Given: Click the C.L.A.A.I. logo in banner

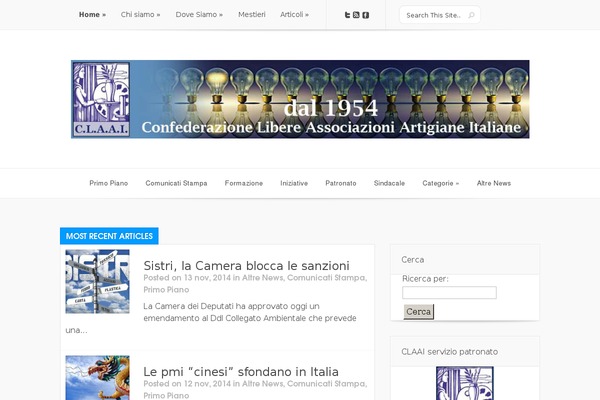Looking at the screenshot, I should (x=101, y=99).
